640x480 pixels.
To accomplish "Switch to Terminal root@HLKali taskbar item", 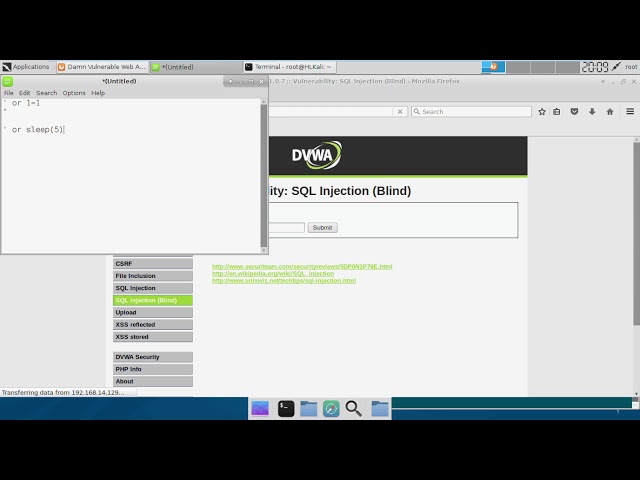I will (290, 67).
